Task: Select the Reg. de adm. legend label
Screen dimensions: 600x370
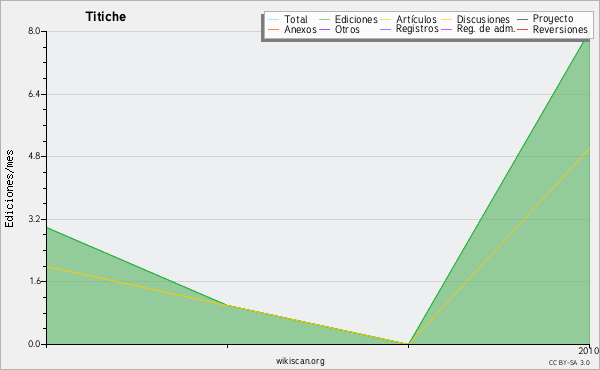Action: pos(486,29)
